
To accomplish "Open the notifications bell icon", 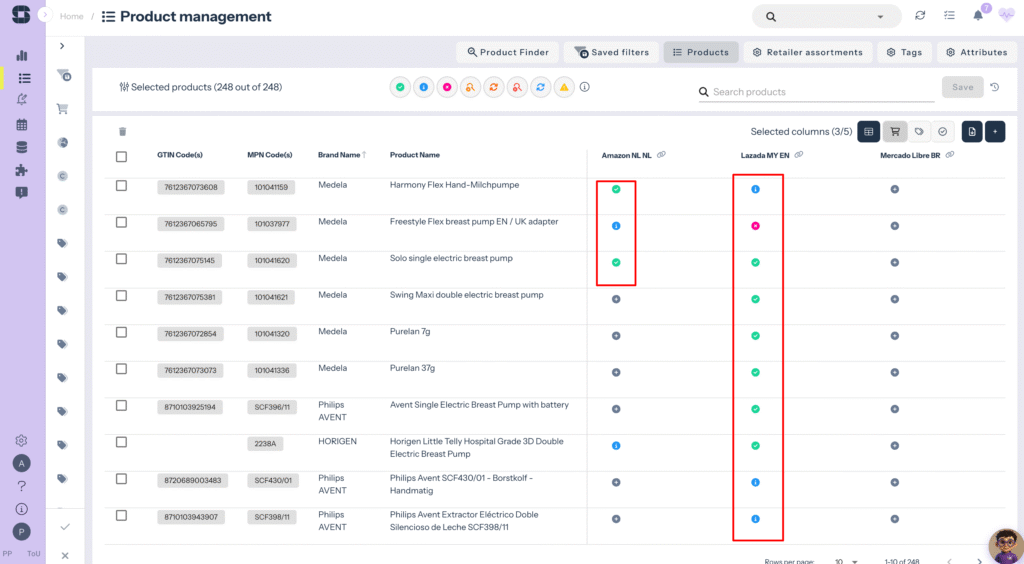I will point(978,16).
